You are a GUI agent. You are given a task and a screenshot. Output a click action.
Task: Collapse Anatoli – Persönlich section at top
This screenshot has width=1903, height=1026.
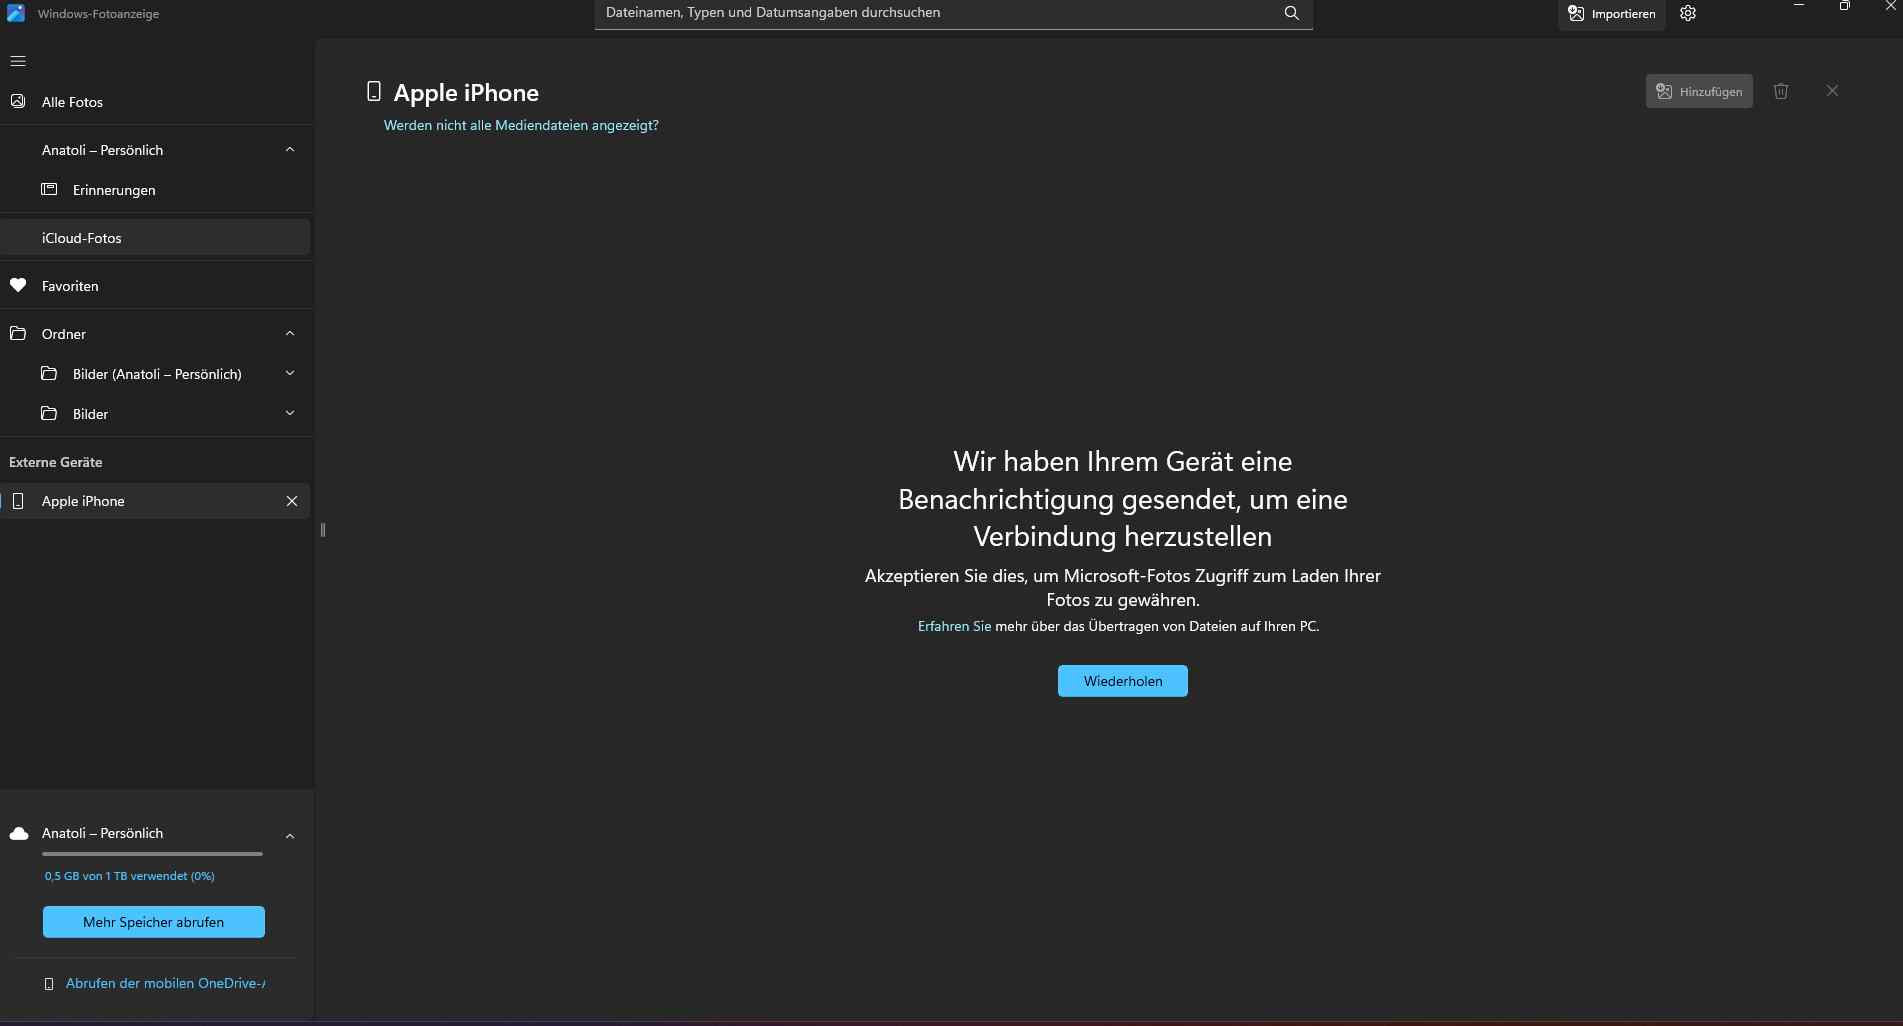(x=290, y=150)
